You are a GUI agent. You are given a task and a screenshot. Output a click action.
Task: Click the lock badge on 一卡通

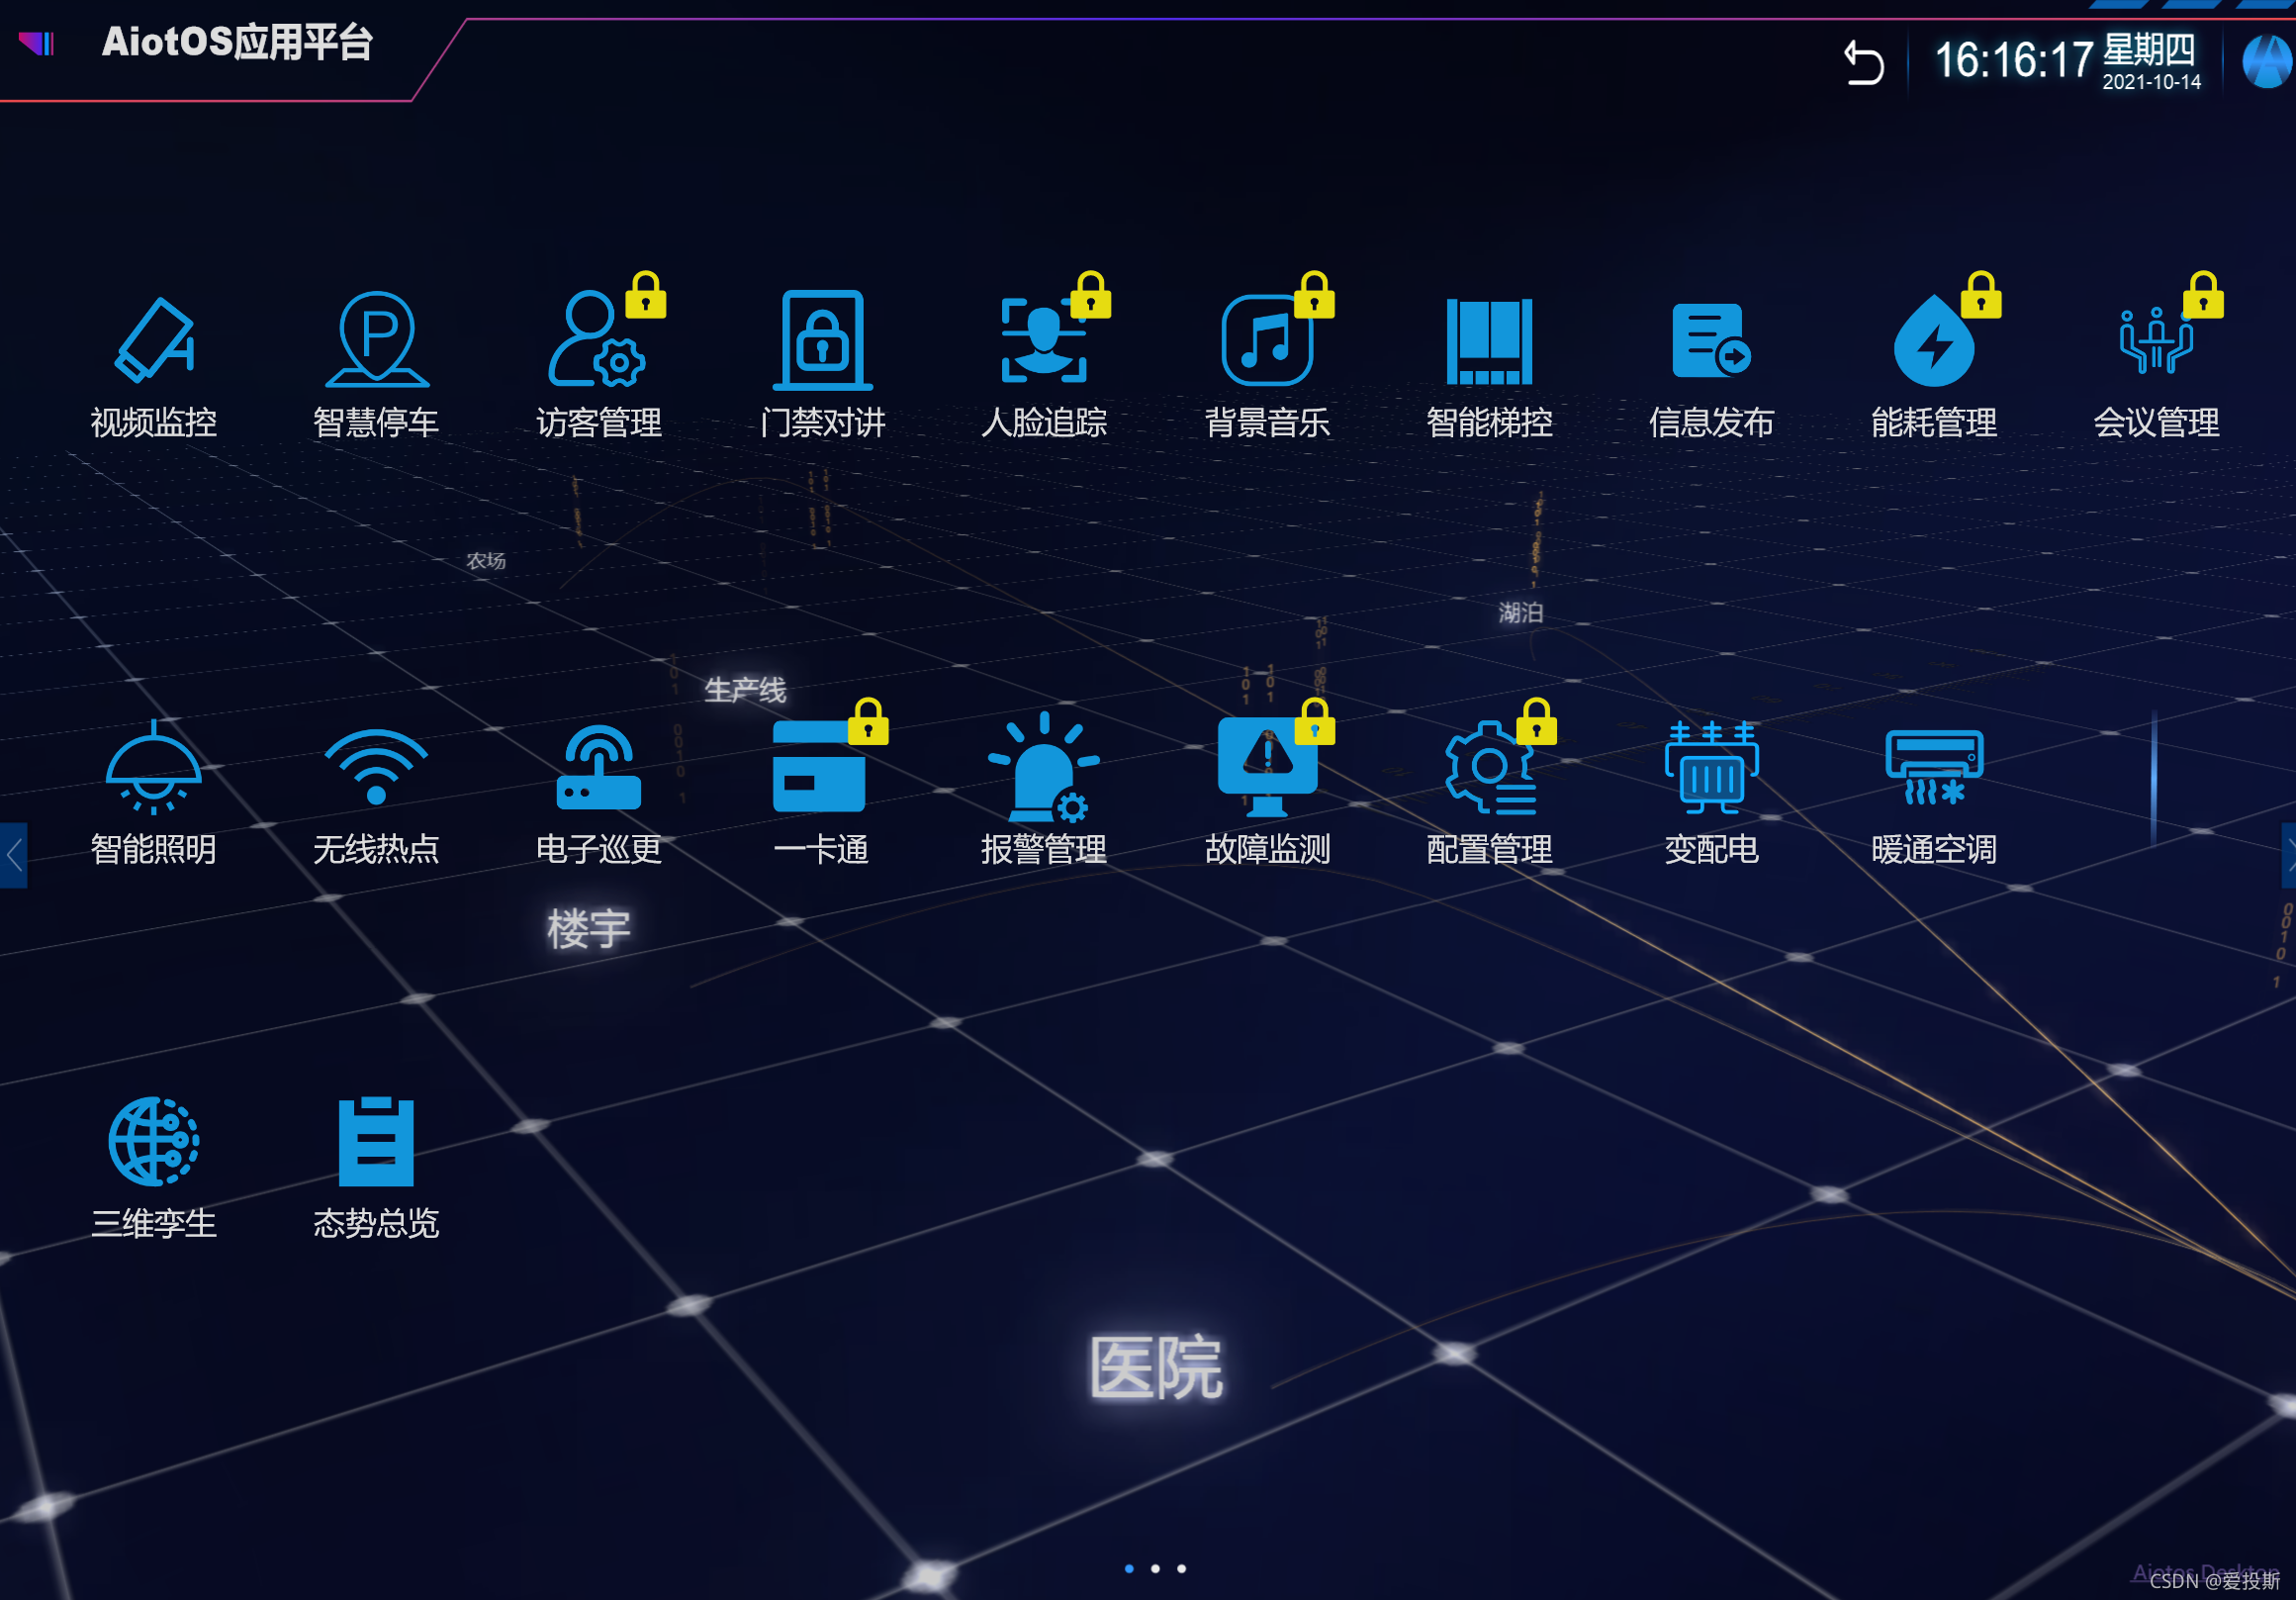868,722
